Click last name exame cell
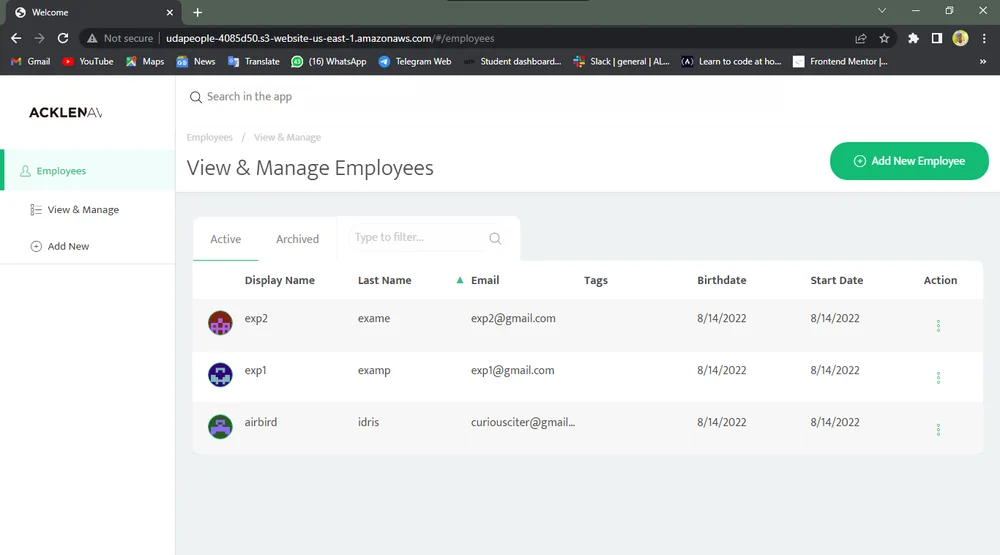 pos(374,318)
